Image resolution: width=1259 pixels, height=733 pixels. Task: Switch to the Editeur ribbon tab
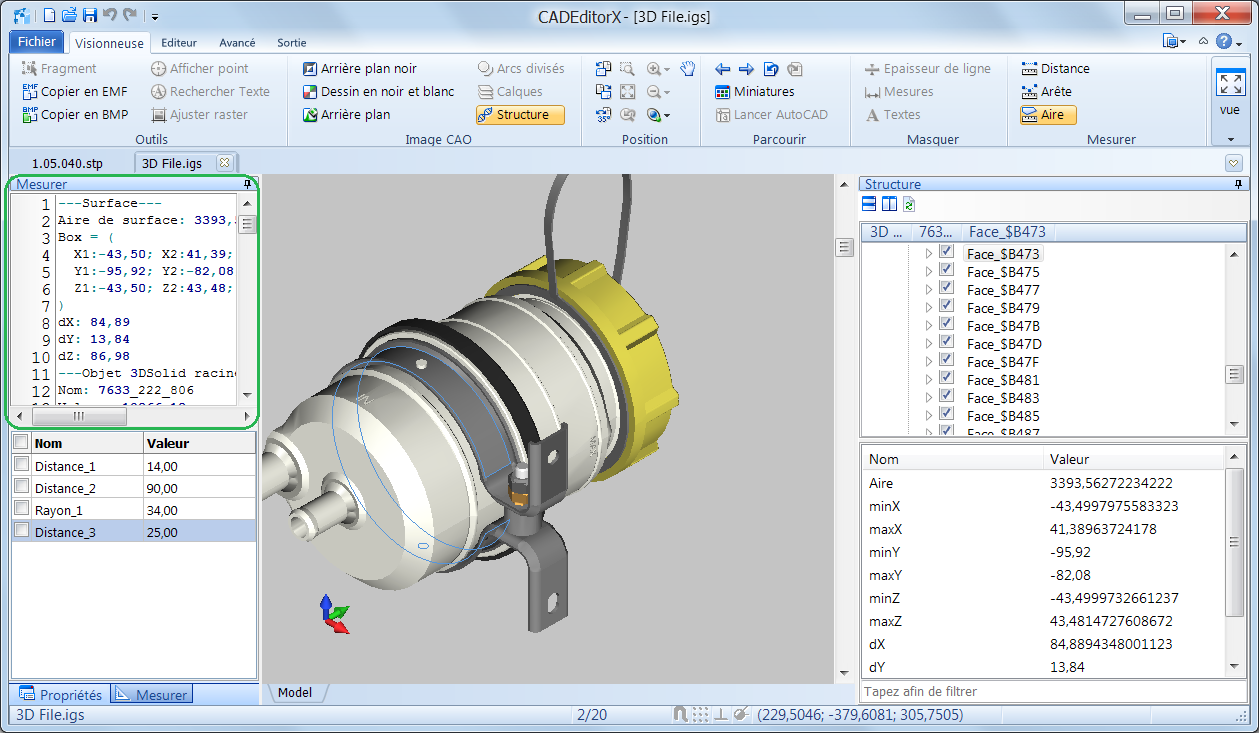coord(179,43)
